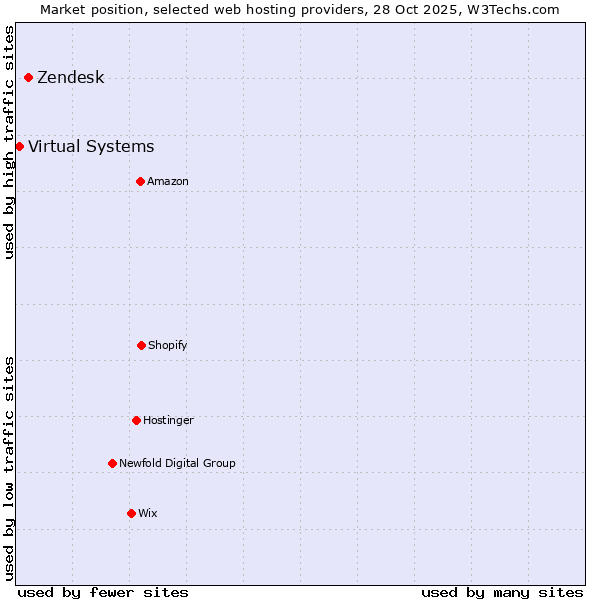This screenshot has height=600, width=600.
Task: Click 'used by low traffic sites' axis label
Action: tap(9, 468)
